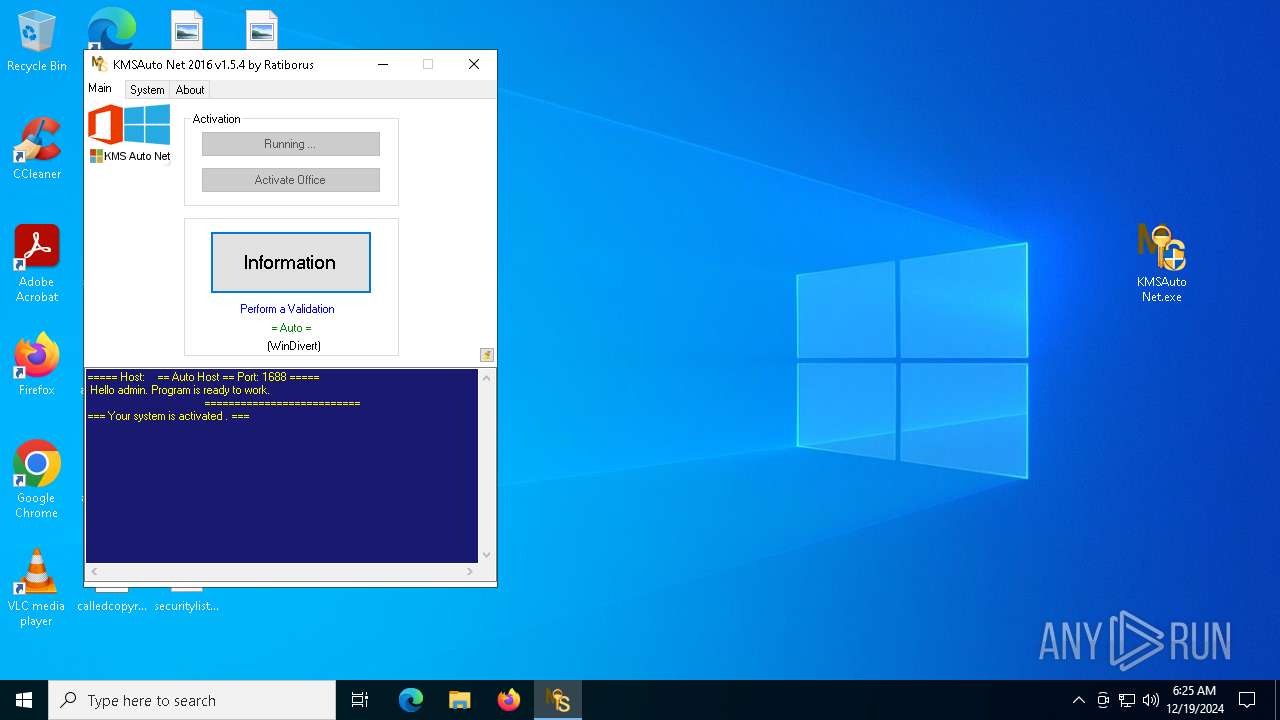Open Microsoft Edge from the taskbar
Image resolution: width=1280 pixels, height=720 pixels.
pos(411,700)
